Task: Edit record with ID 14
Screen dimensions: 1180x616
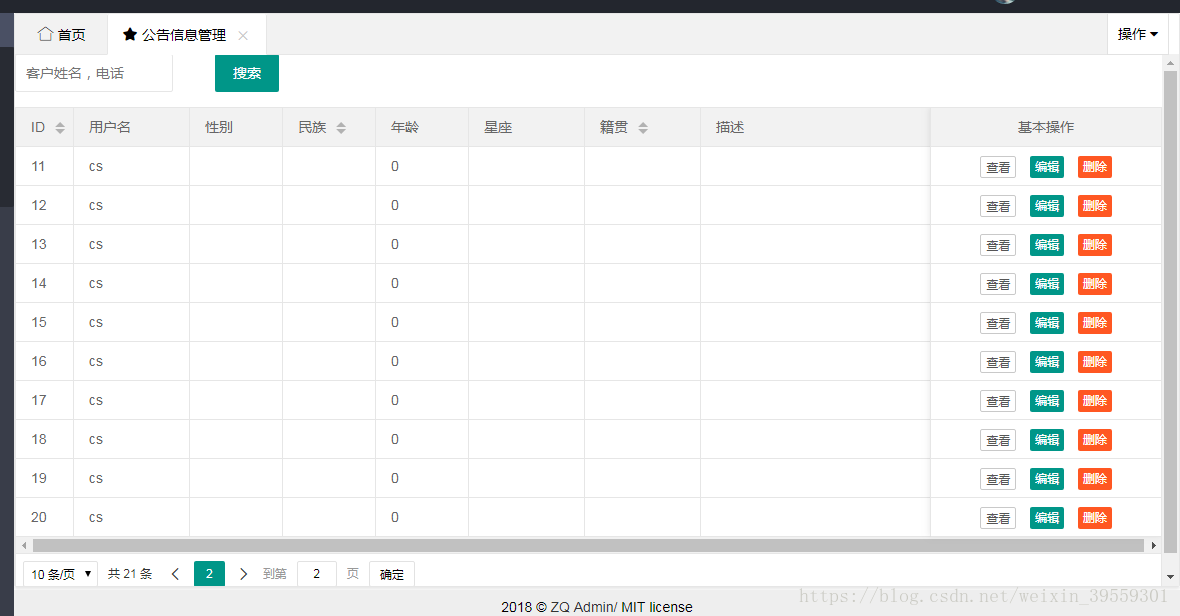Action: click(1047, 284)
